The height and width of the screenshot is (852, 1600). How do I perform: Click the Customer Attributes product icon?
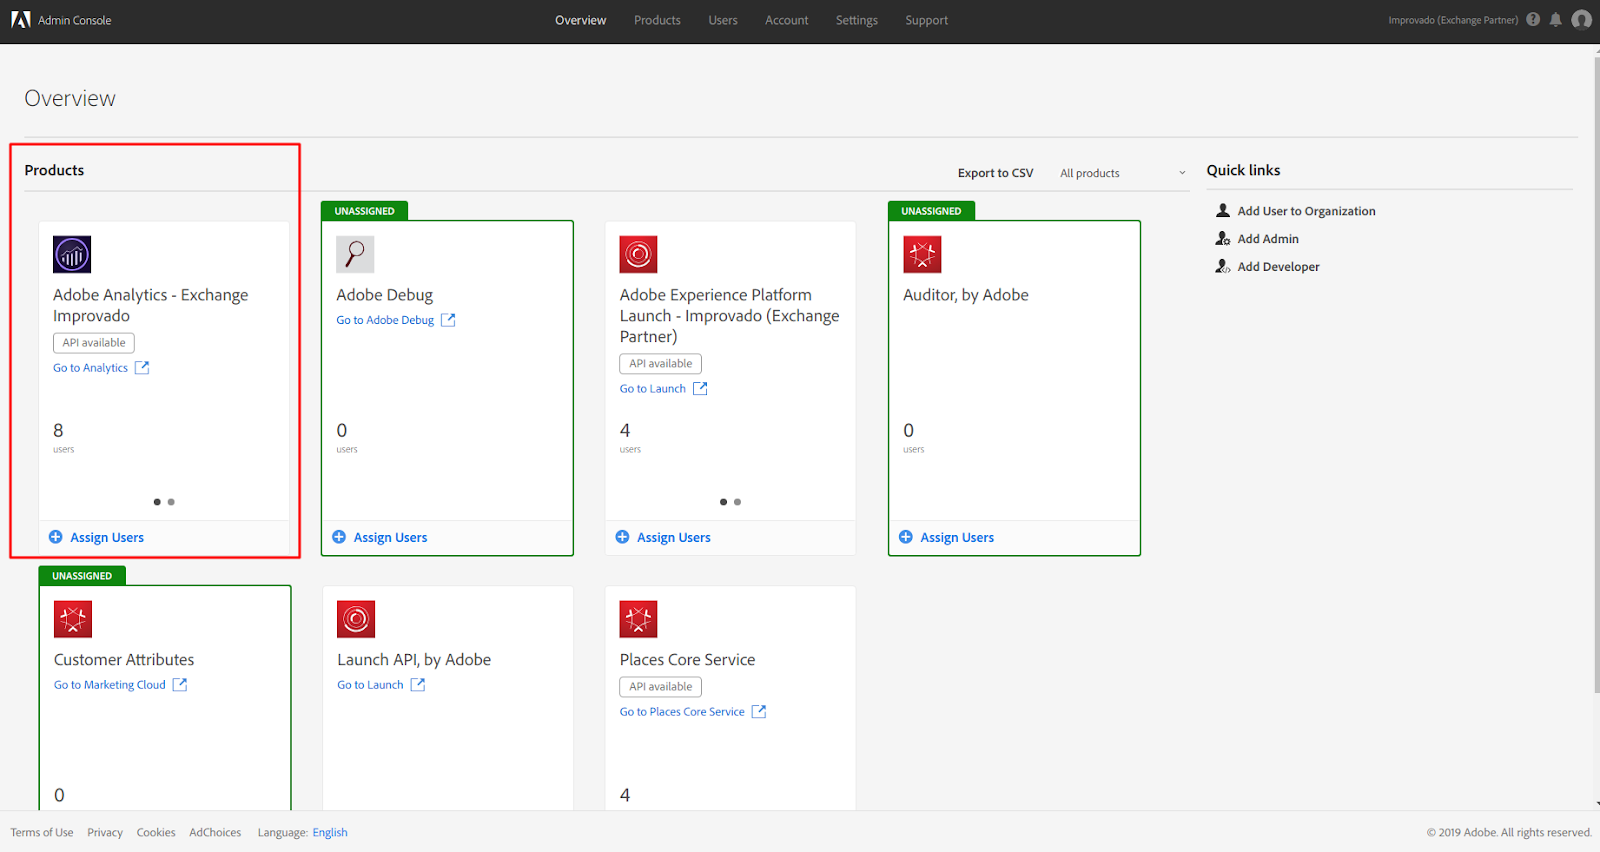[x=73, y=619]
